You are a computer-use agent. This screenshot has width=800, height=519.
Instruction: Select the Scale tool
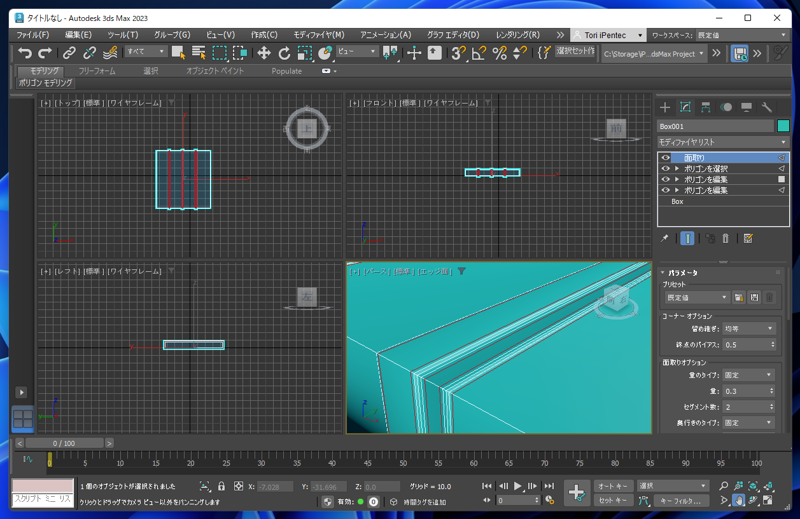tap(305, 53)
